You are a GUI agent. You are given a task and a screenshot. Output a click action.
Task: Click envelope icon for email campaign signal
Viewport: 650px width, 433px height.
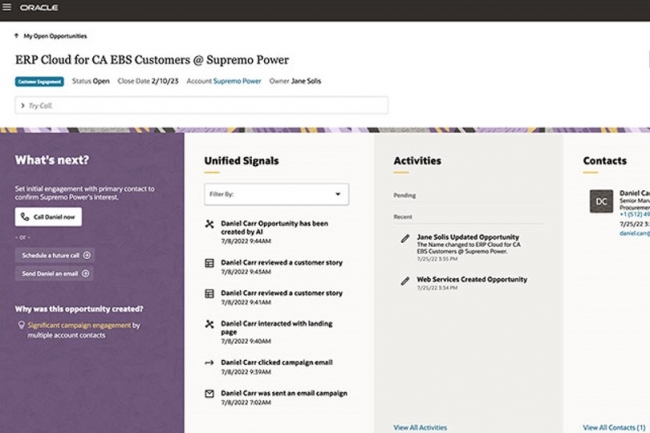tap(209, 394)
